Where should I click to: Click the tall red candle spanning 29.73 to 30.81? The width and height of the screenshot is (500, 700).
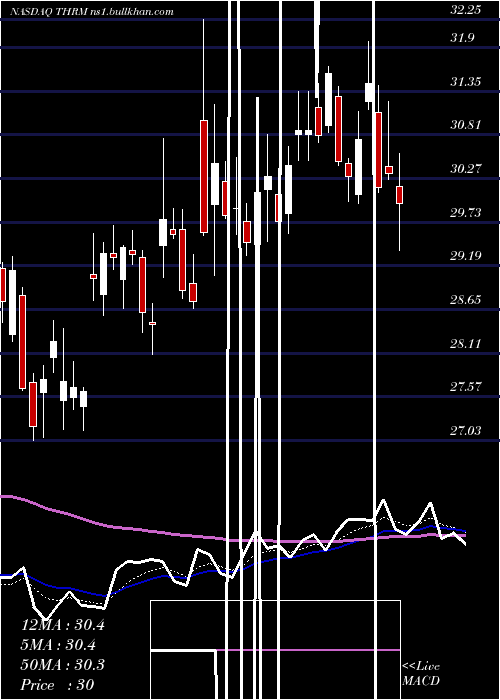(204, 176)
